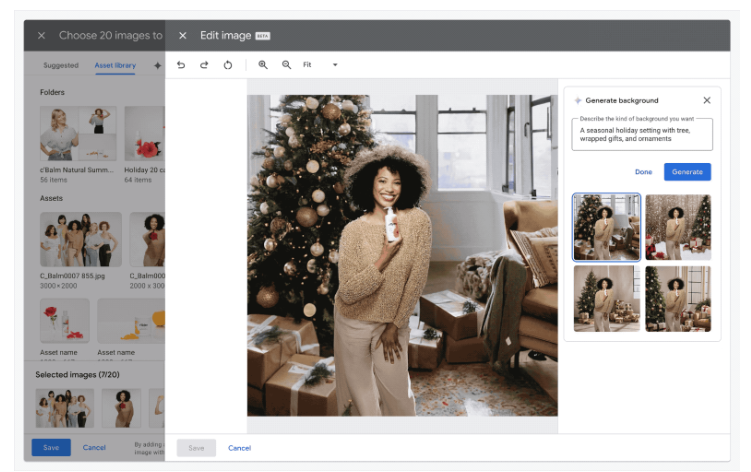Click Done in Generate background panel
Image resolution: width=751 pixels, height=472 pixels.
643,172
